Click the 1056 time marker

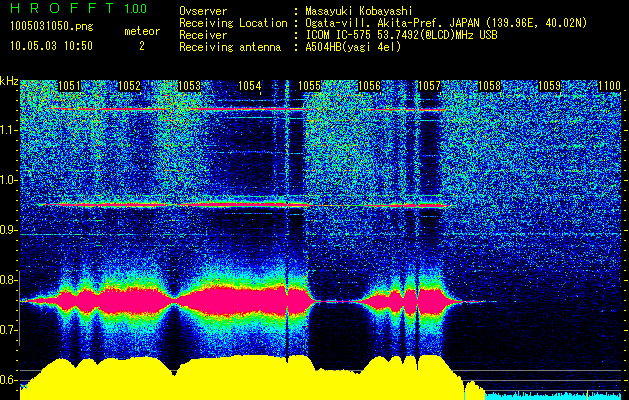tap(369, 86)
